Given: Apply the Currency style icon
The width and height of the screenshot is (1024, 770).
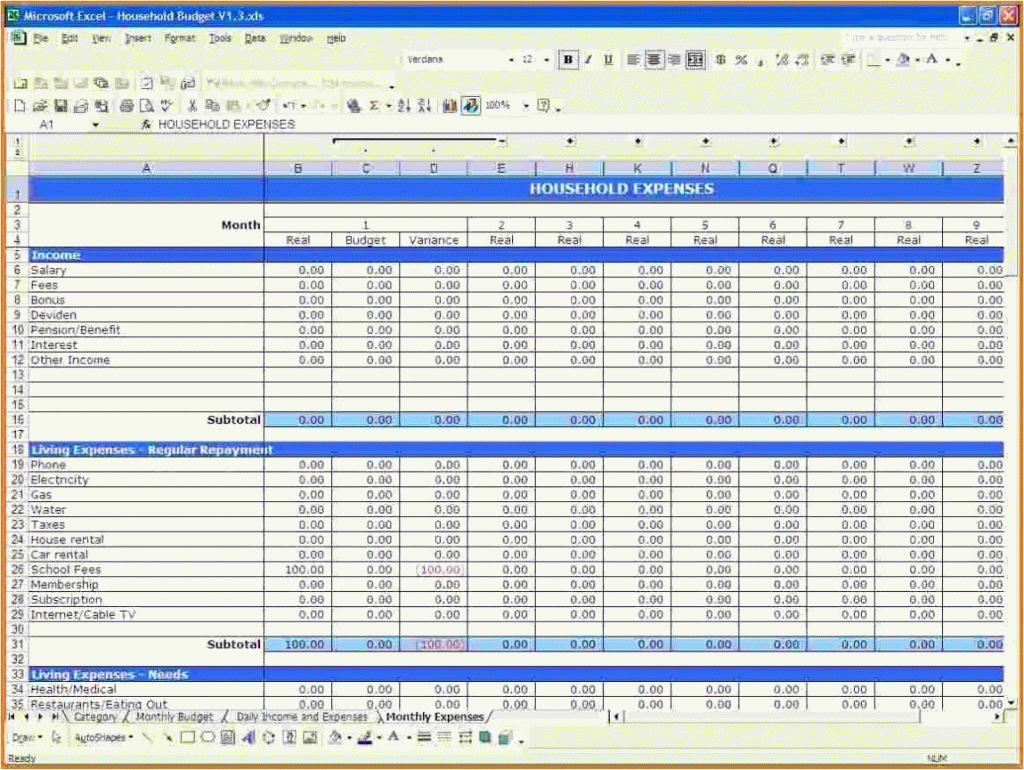Looking at the screenshot, I should (x=719, y=58).
